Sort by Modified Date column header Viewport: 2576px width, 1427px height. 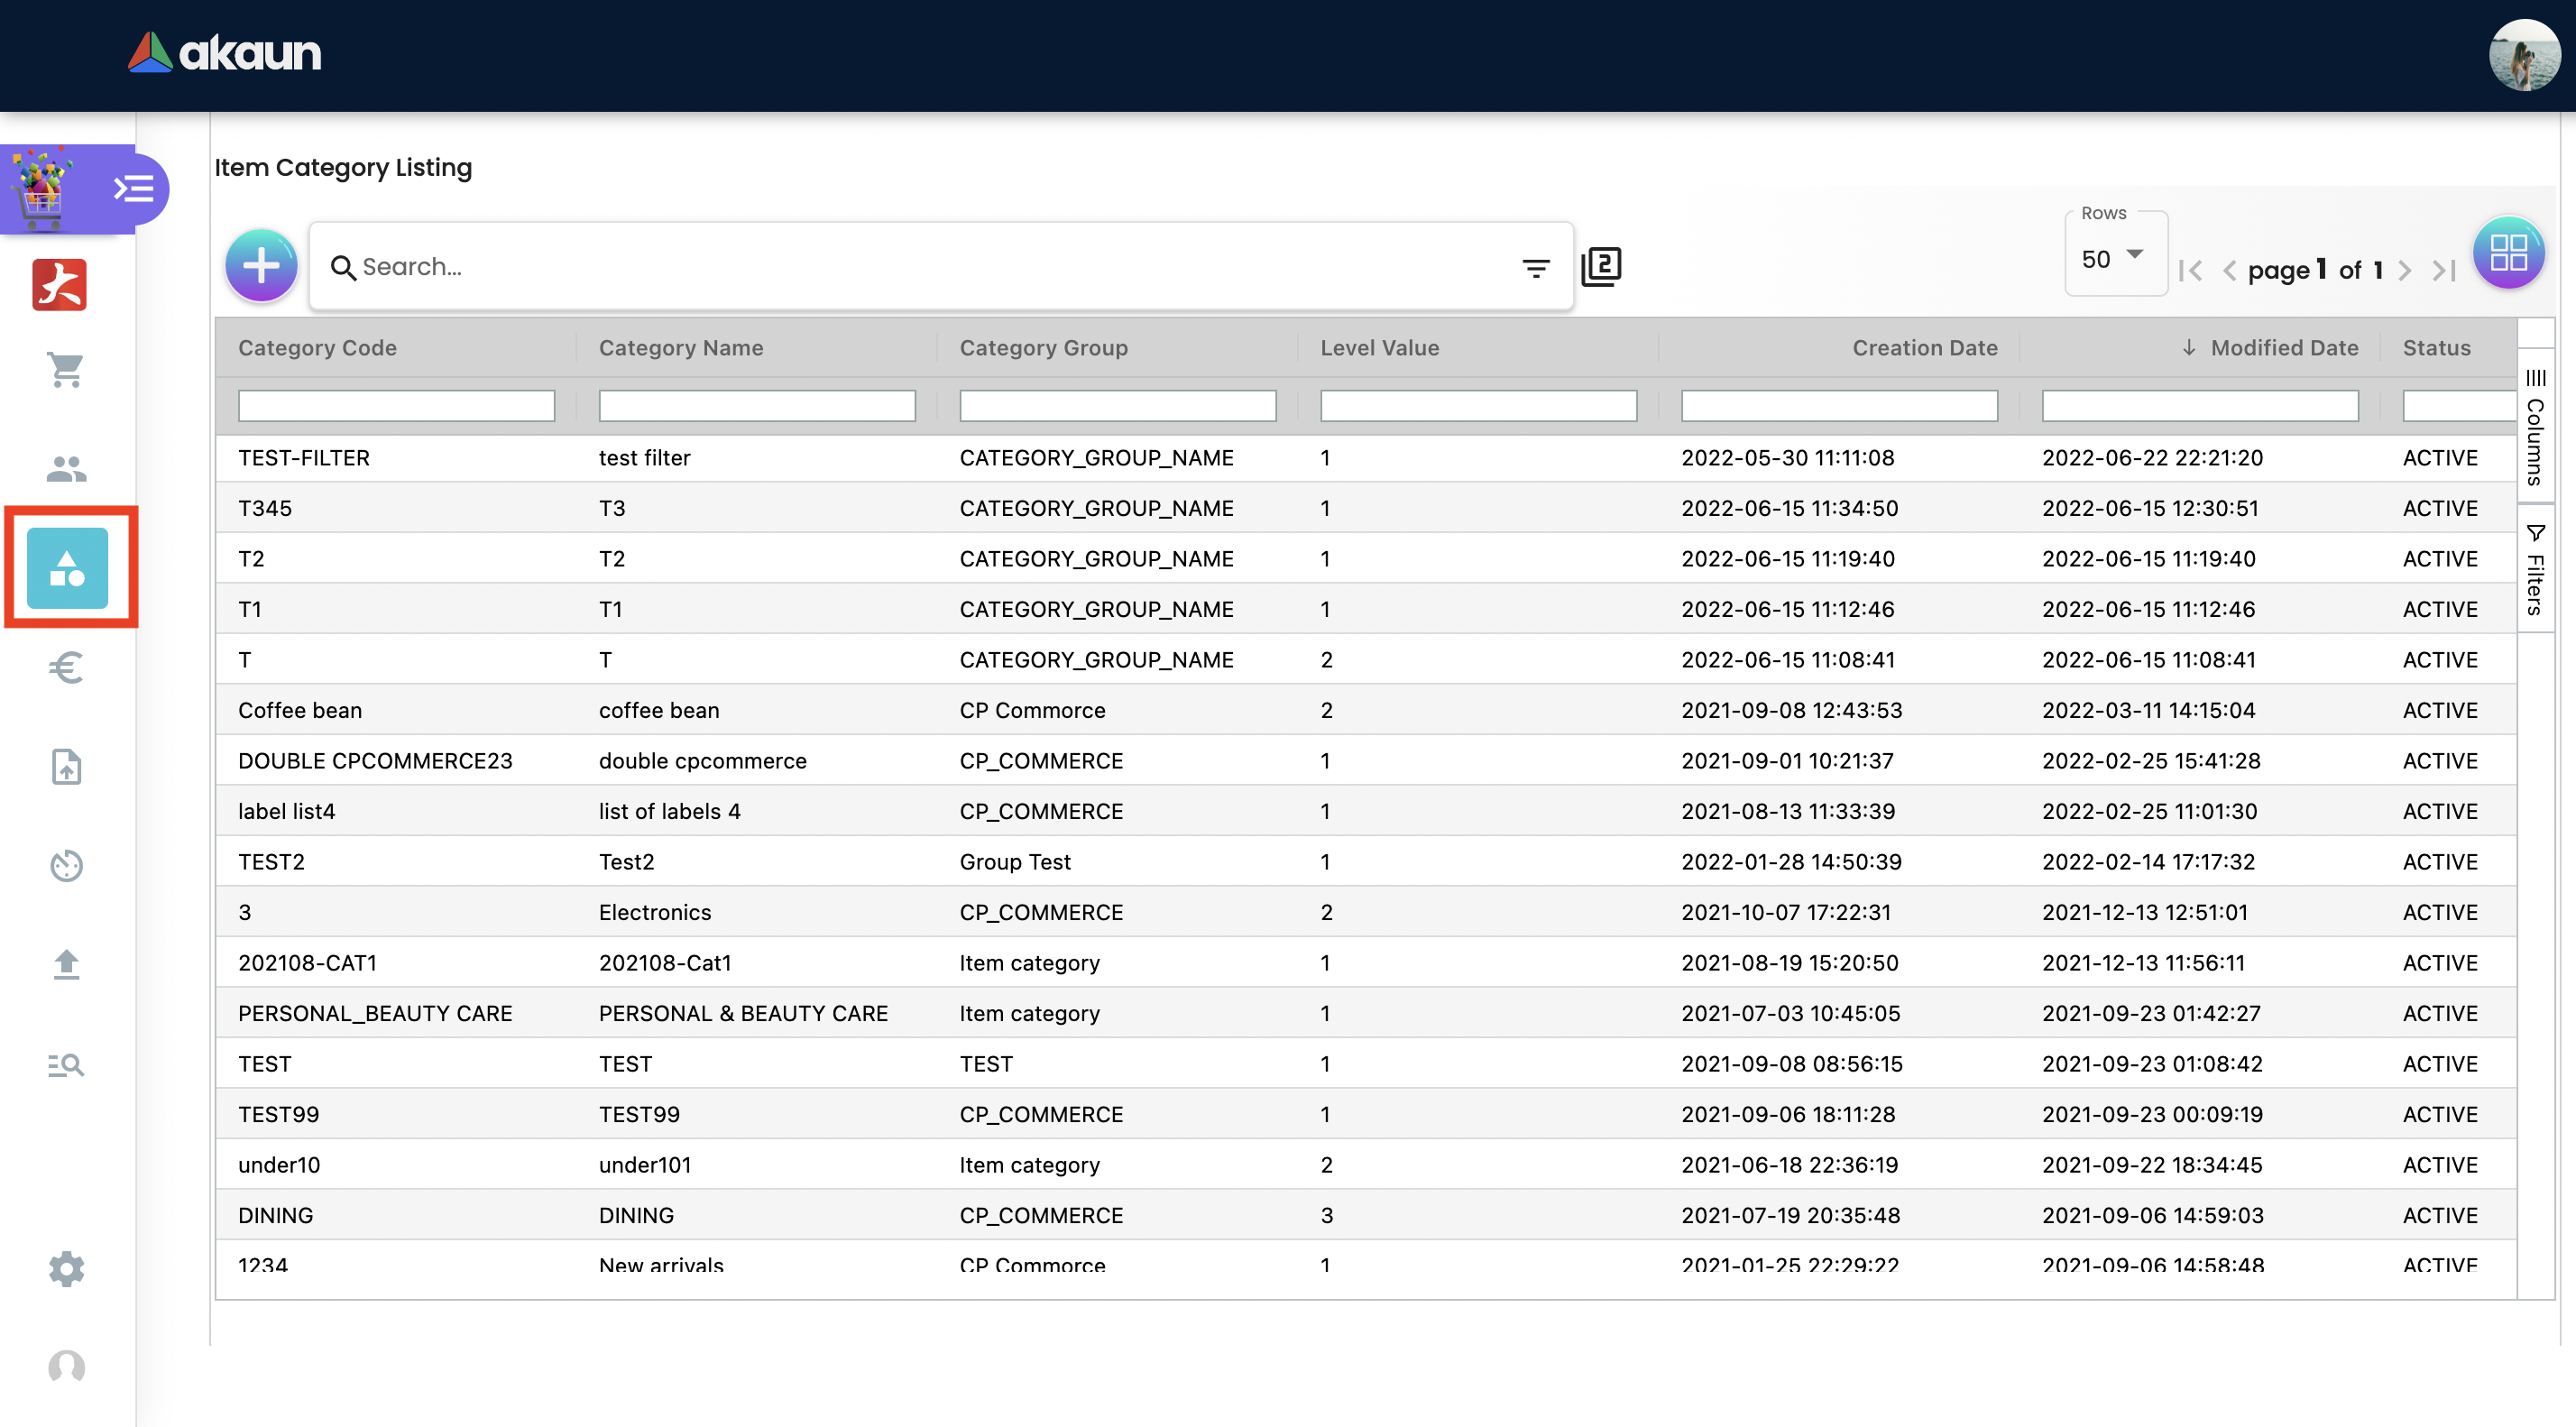[2283, 347]
